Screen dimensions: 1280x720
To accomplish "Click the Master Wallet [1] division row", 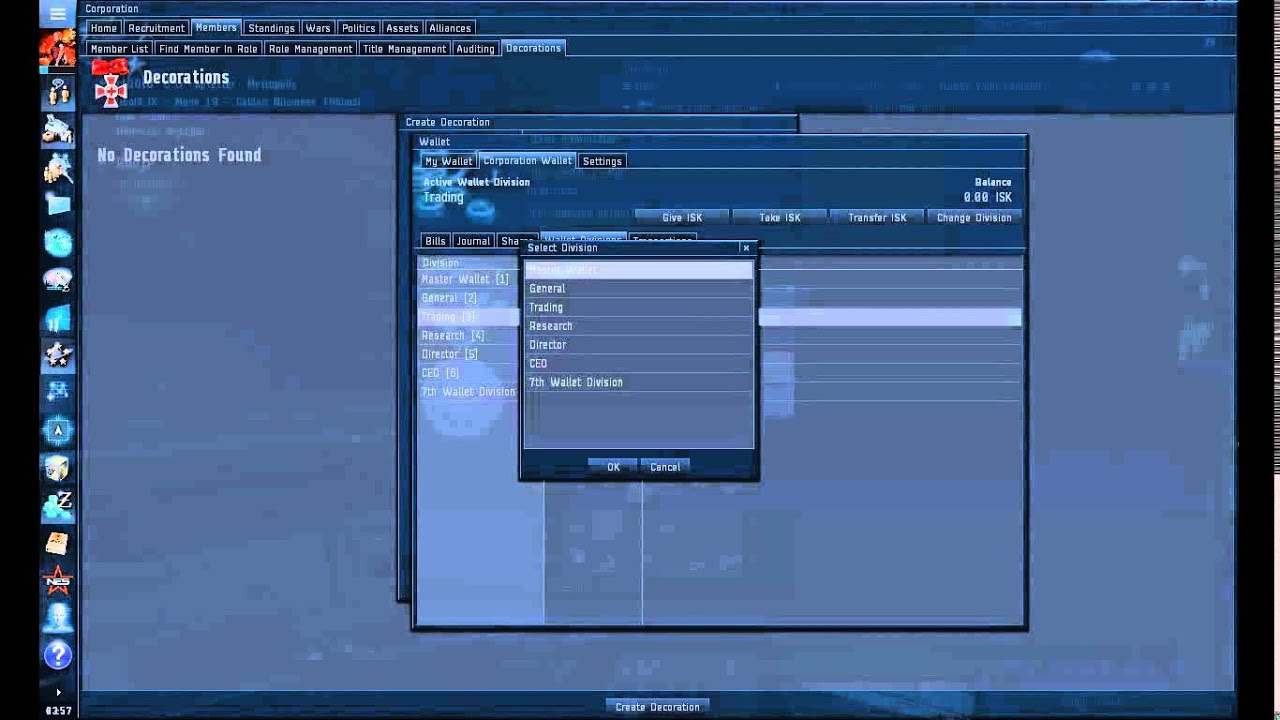I will point(469,280).
